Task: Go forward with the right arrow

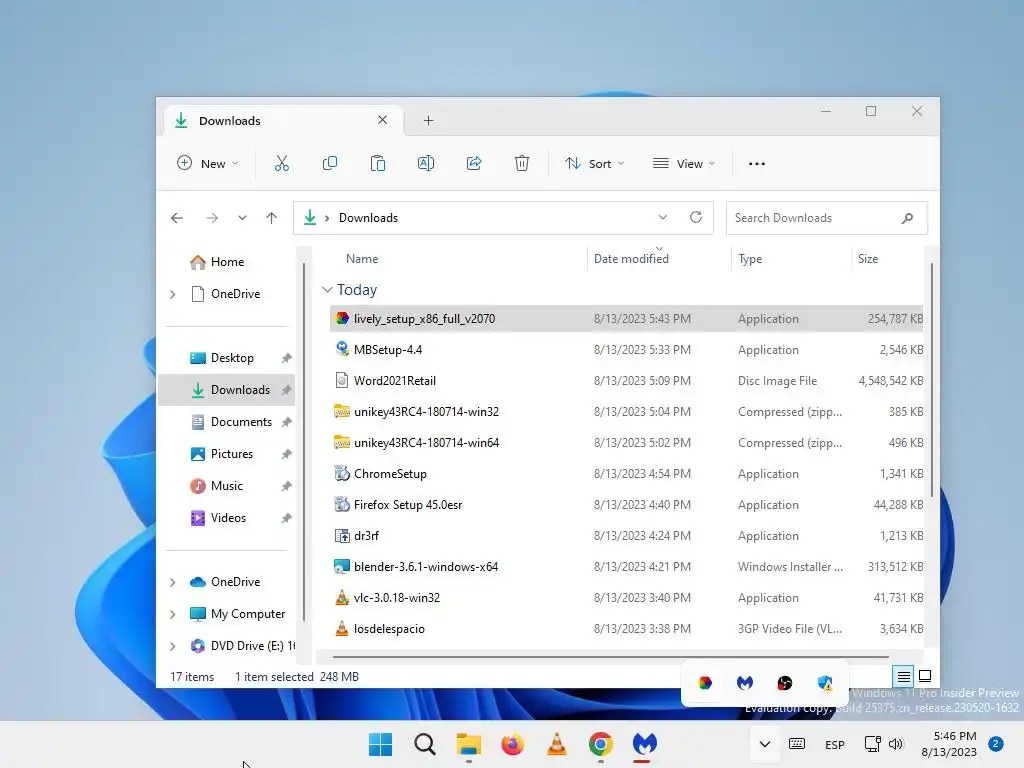Action: (212, 218)
